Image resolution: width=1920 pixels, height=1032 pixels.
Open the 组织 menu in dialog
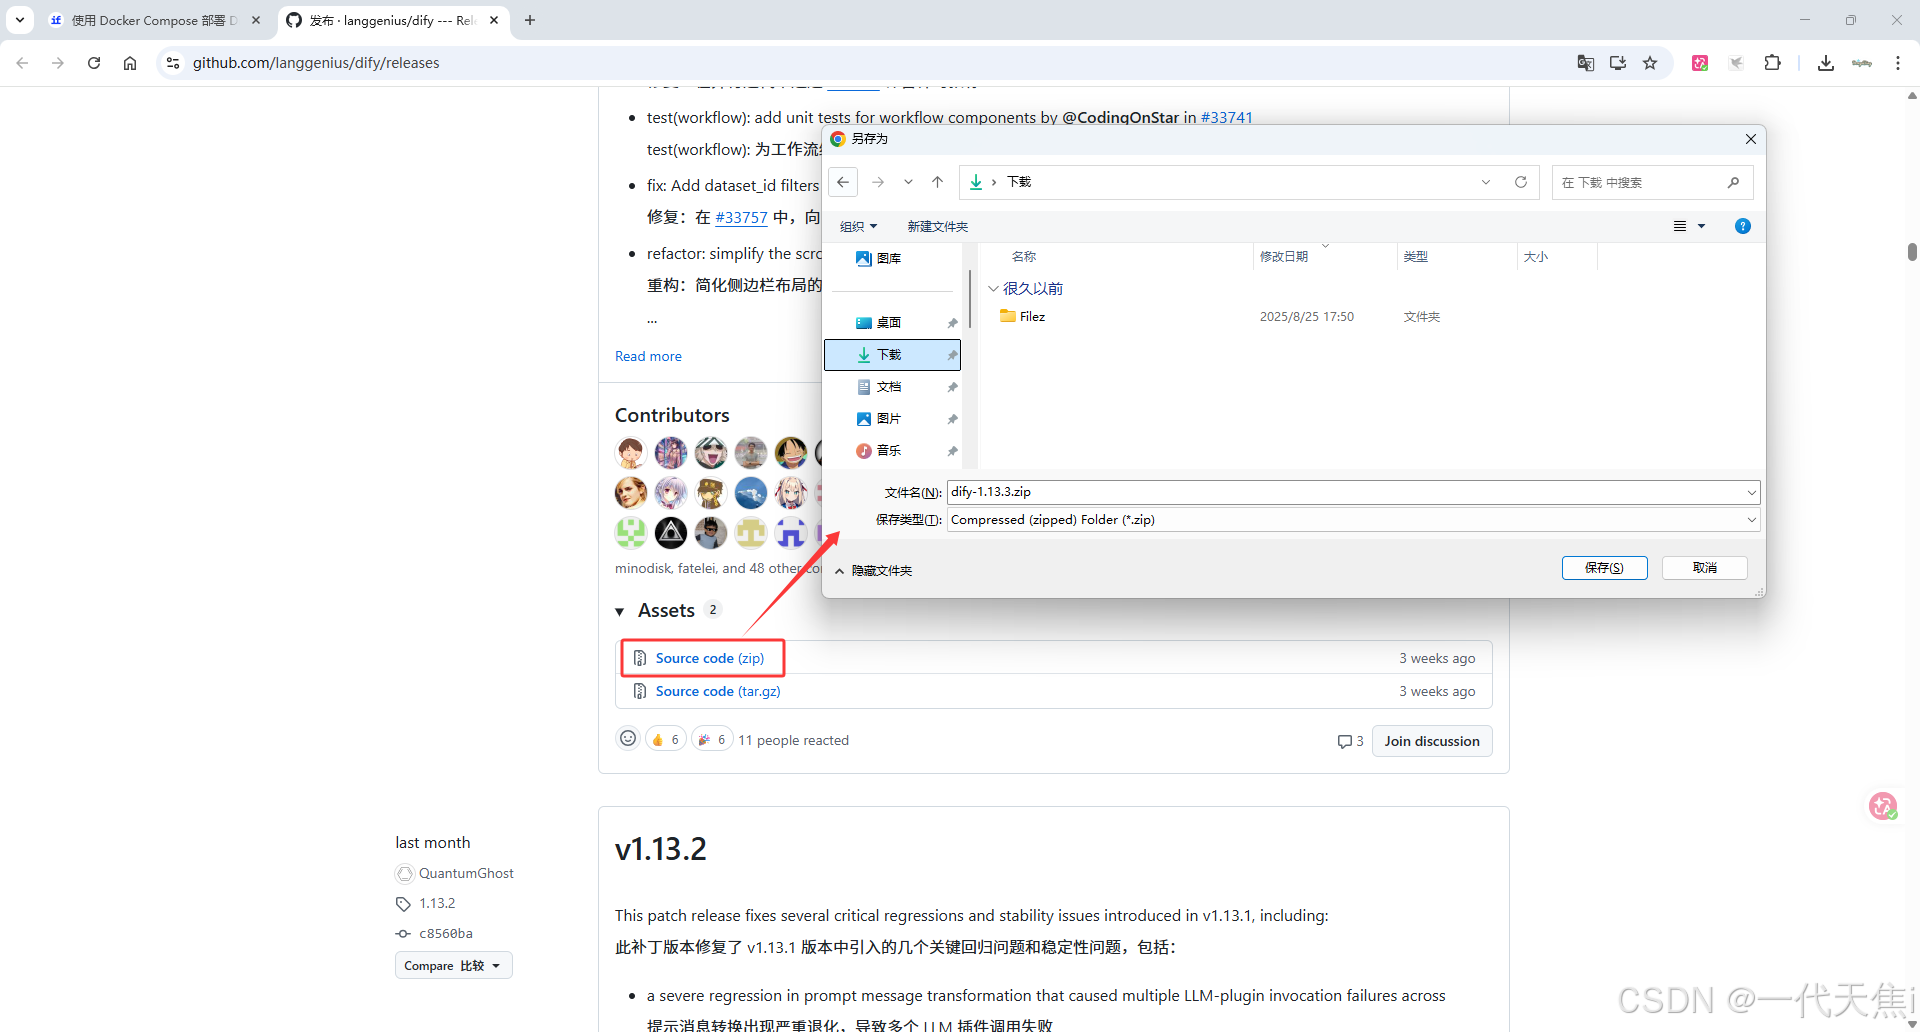click(x=858, y=226)
